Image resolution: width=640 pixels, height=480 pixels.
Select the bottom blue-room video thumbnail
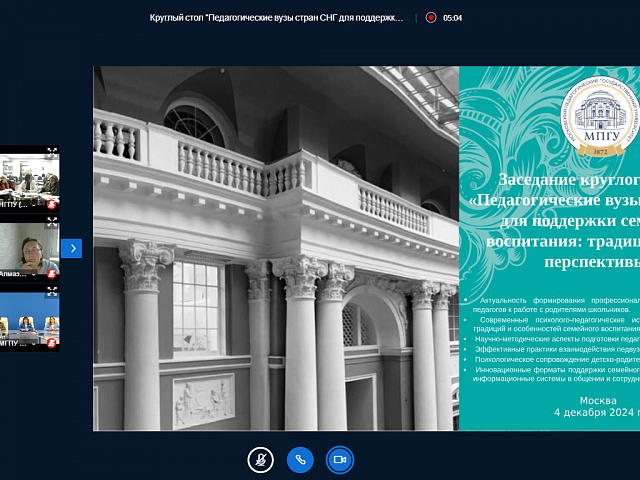(29, 318)
